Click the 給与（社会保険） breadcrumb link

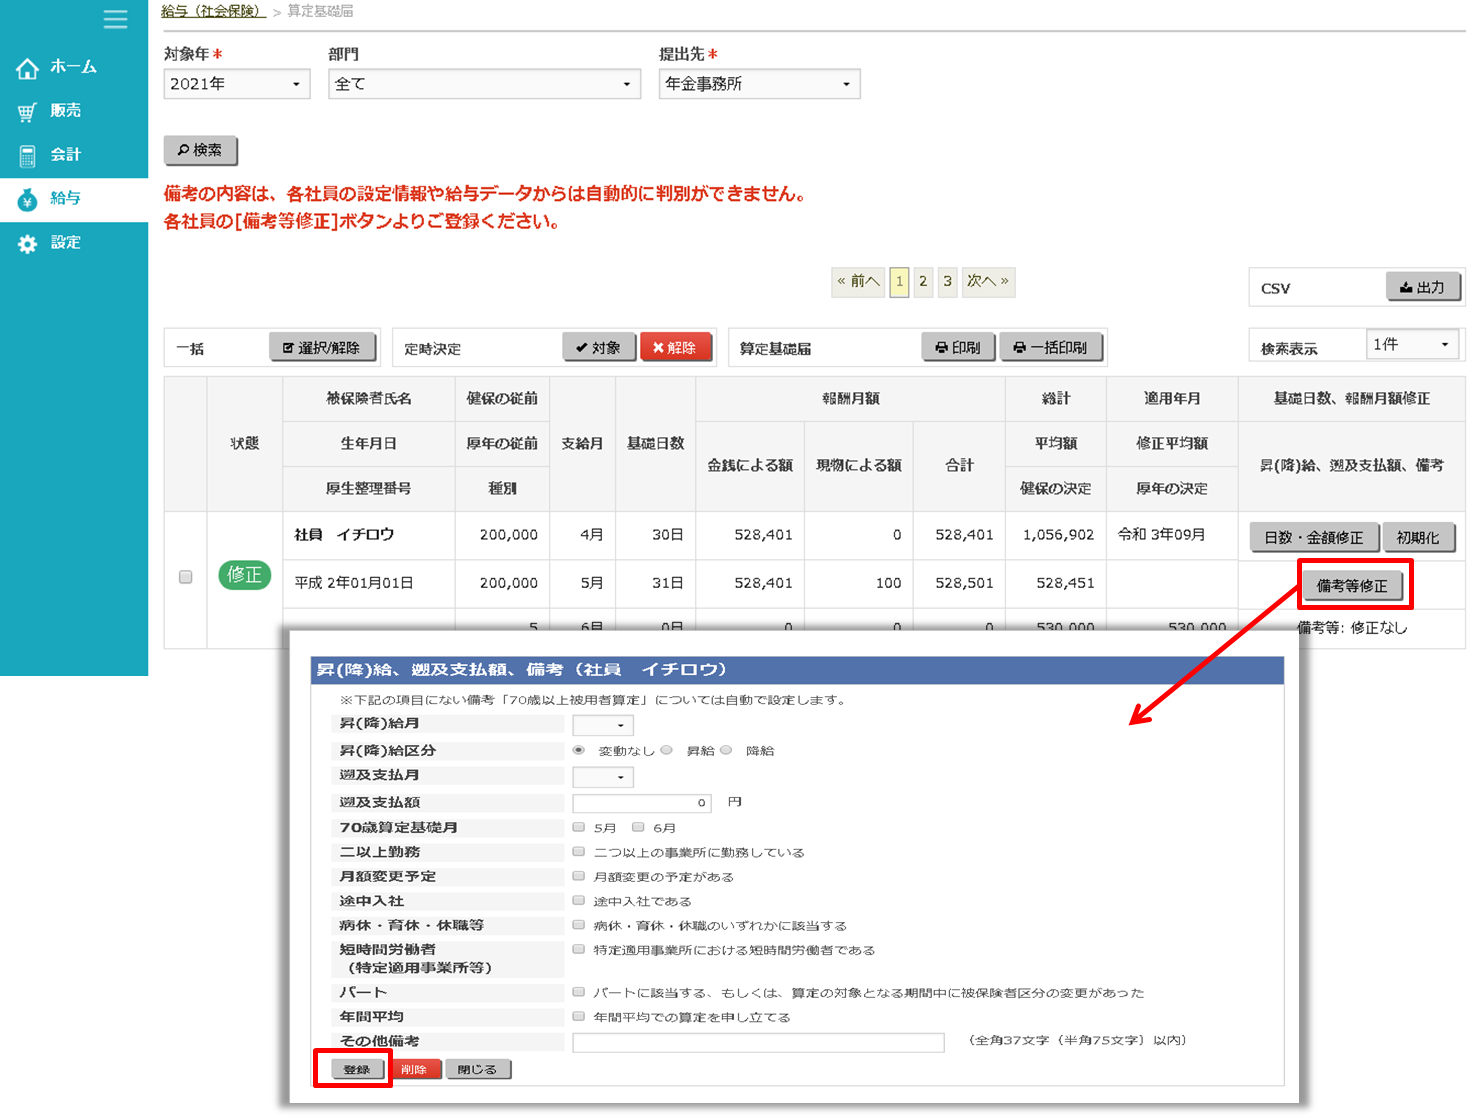pos(213,11)
